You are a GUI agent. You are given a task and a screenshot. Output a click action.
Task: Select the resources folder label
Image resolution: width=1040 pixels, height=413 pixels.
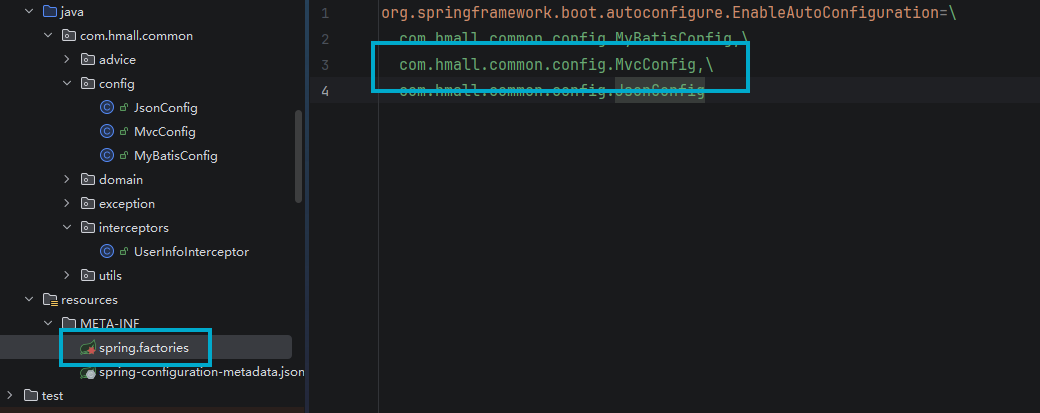click(x=89, y=300)
